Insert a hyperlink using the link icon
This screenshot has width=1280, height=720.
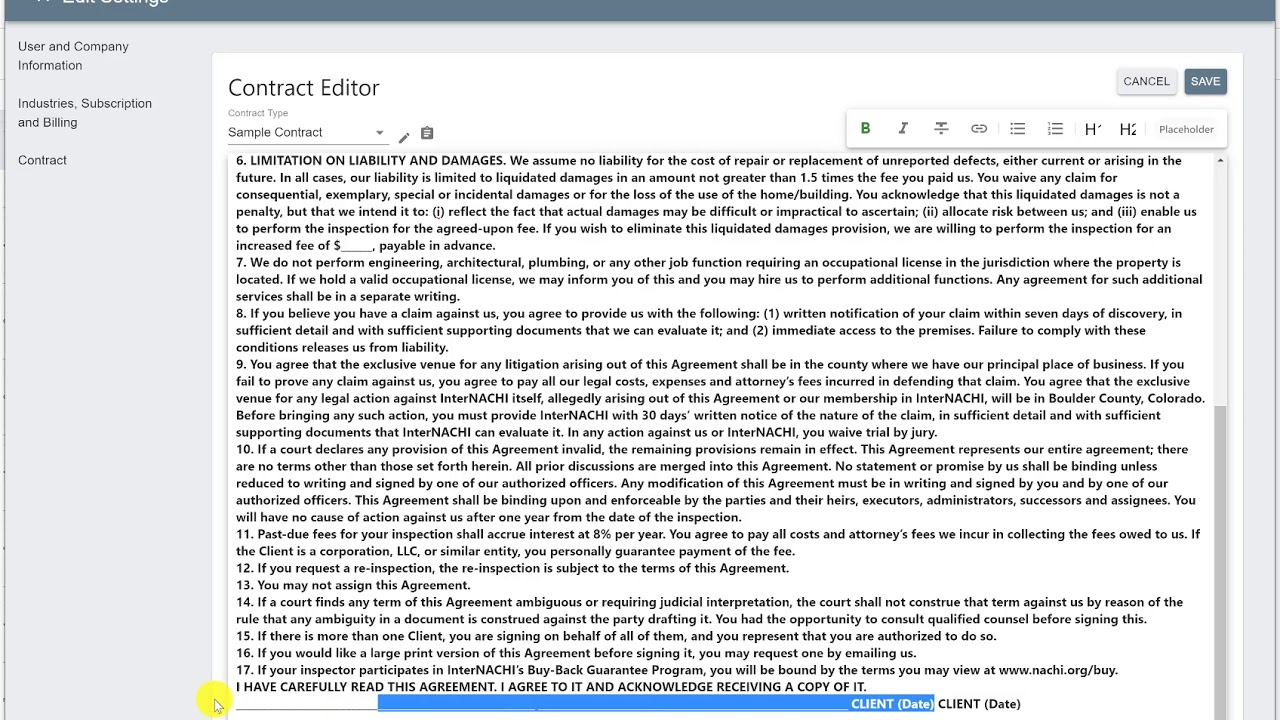[979, 129]
